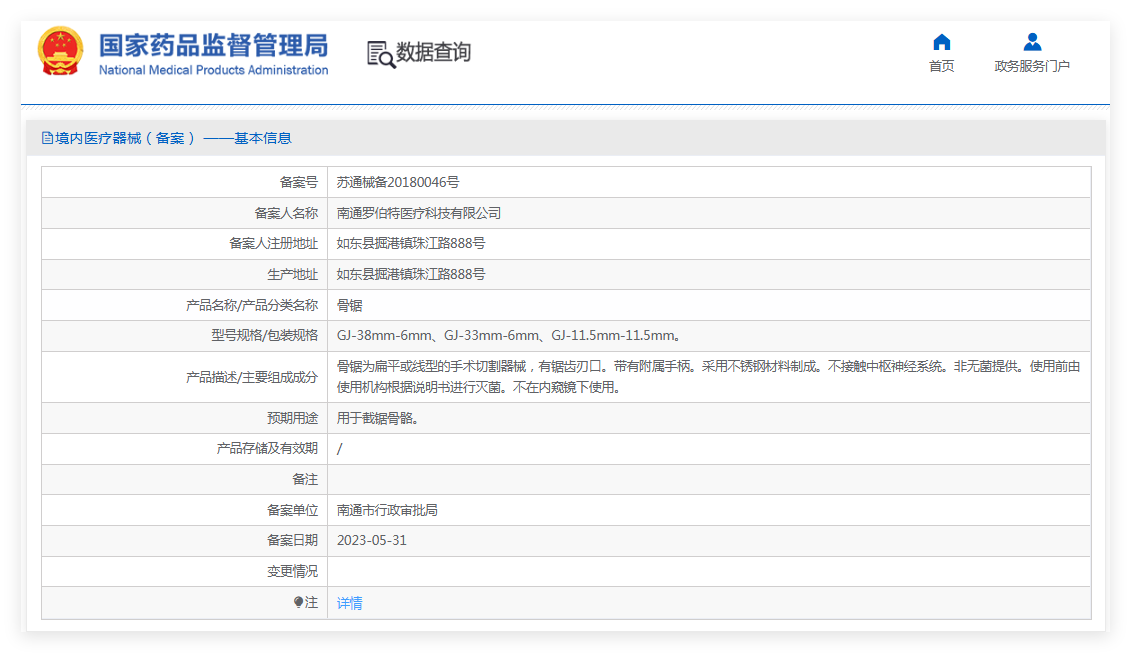Select 用于截锯骨骼。 intended use
The width and height of the screenshot is (1131, 653).
[377, 418]
